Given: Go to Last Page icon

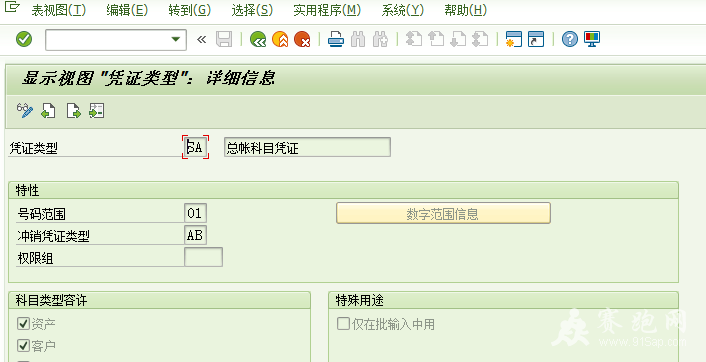Looking at the screenshot, I should (480, 40).
